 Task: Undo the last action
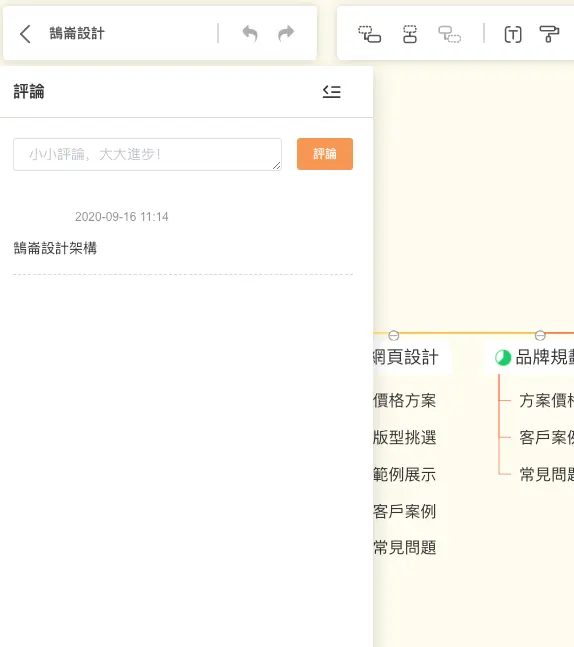(250, 33)
